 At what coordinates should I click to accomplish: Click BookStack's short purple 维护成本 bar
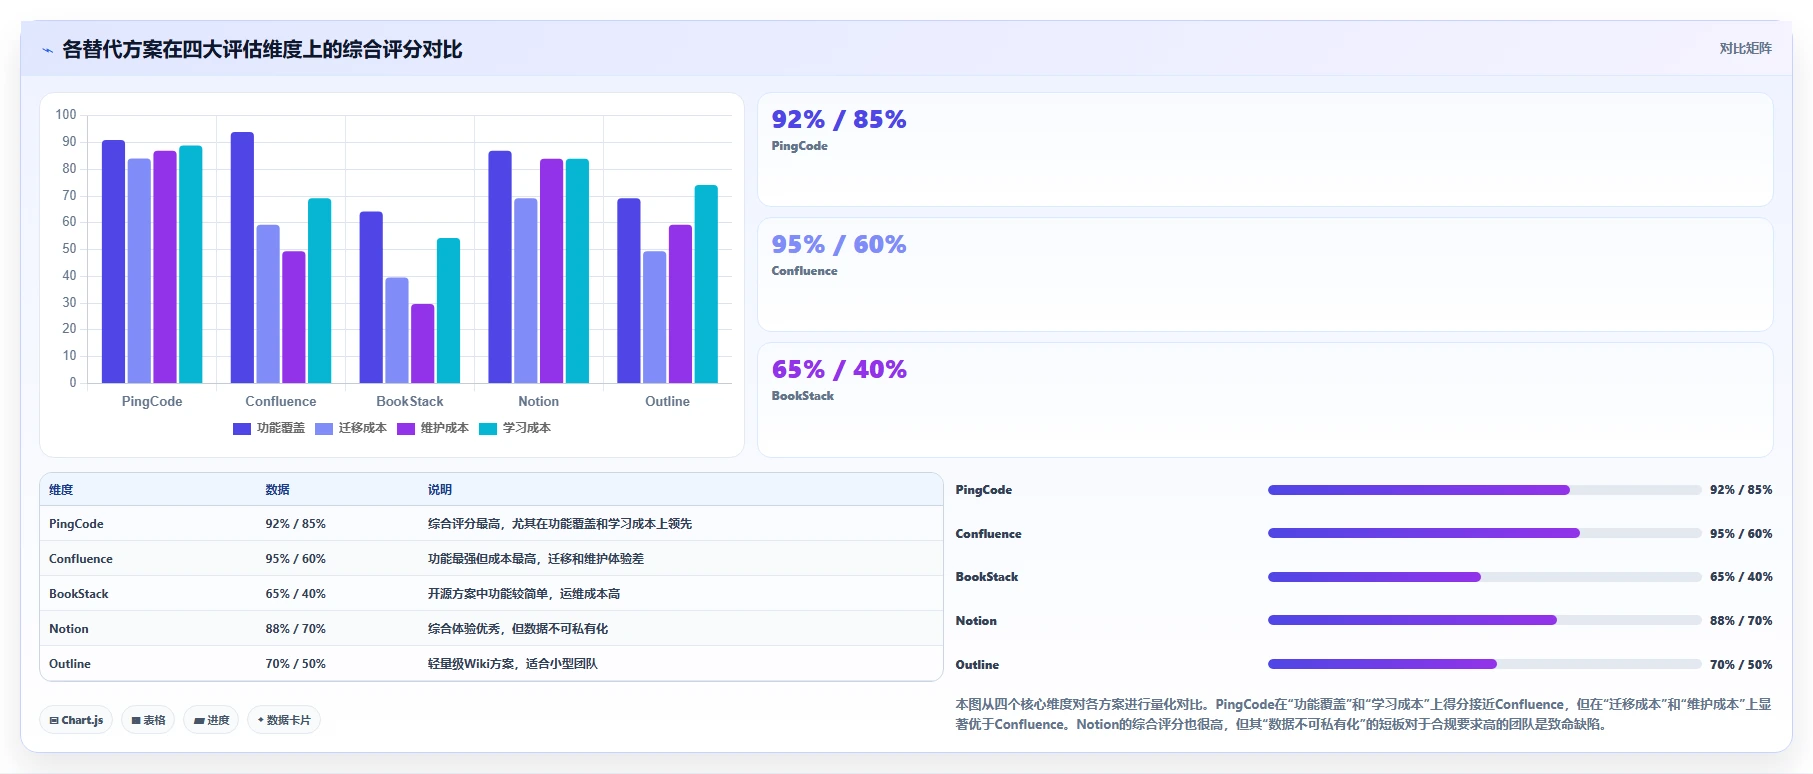click(423, 343)
